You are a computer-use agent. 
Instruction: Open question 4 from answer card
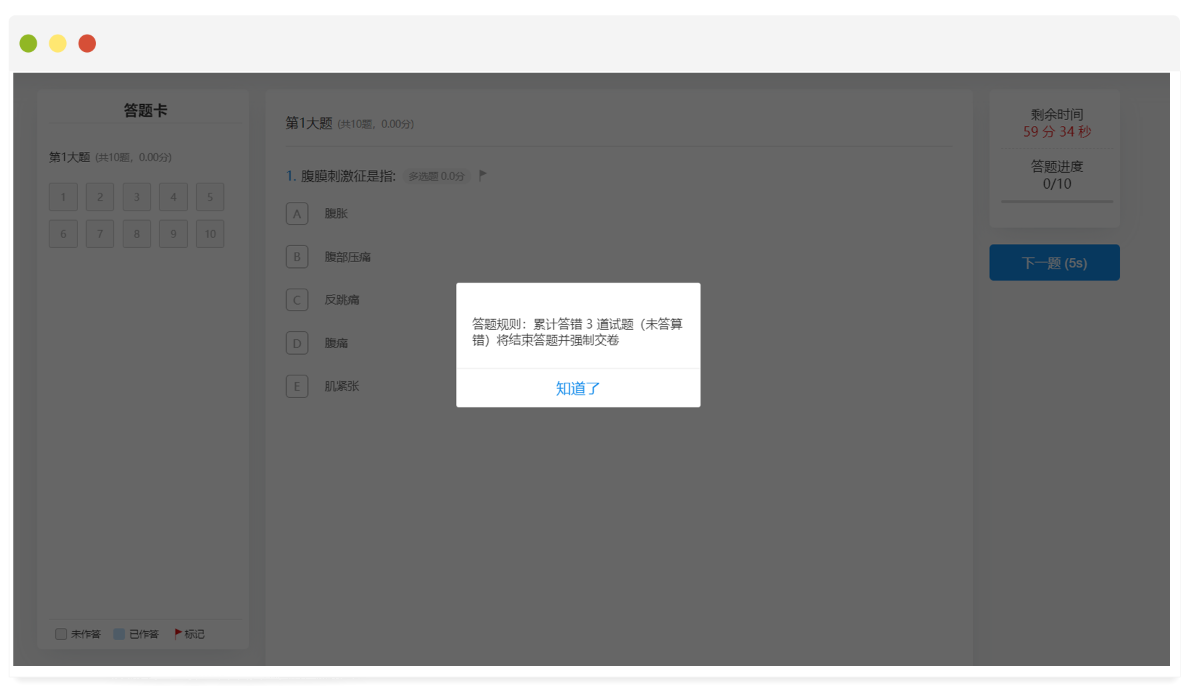pyautogui.click(x=173, y=197)
